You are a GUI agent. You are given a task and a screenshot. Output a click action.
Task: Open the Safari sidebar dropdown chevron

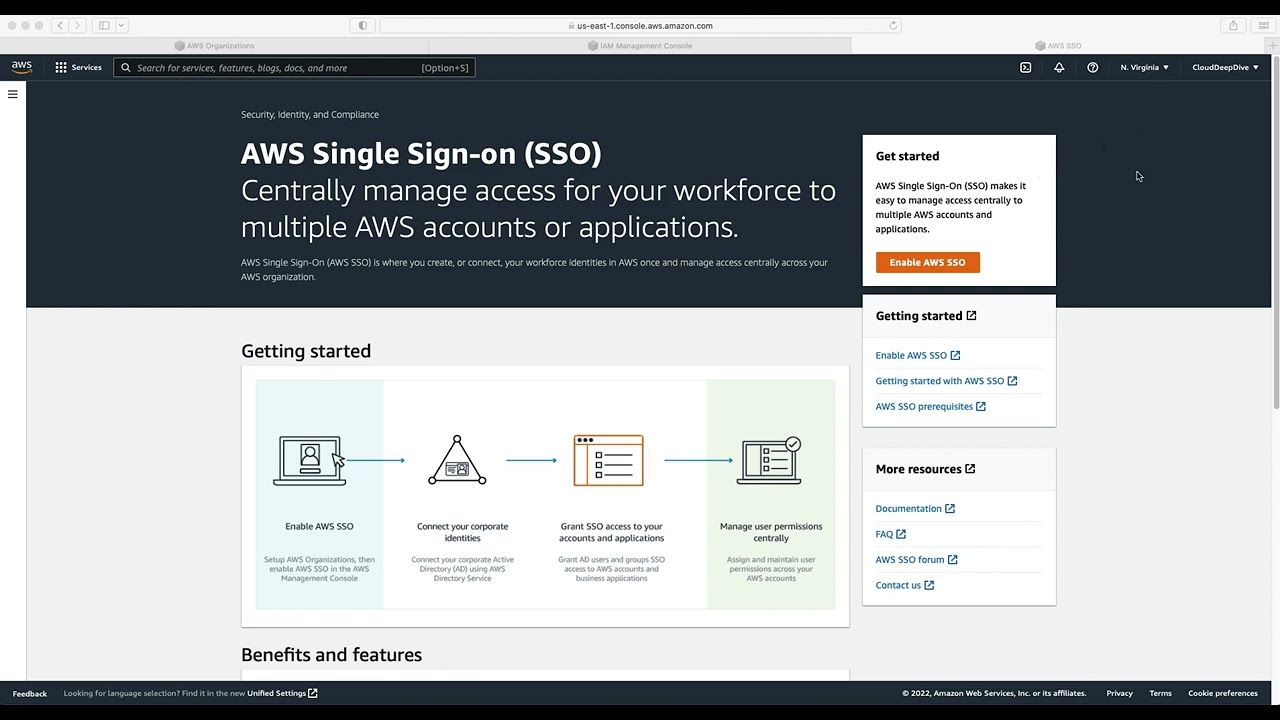tap(122, 25)
